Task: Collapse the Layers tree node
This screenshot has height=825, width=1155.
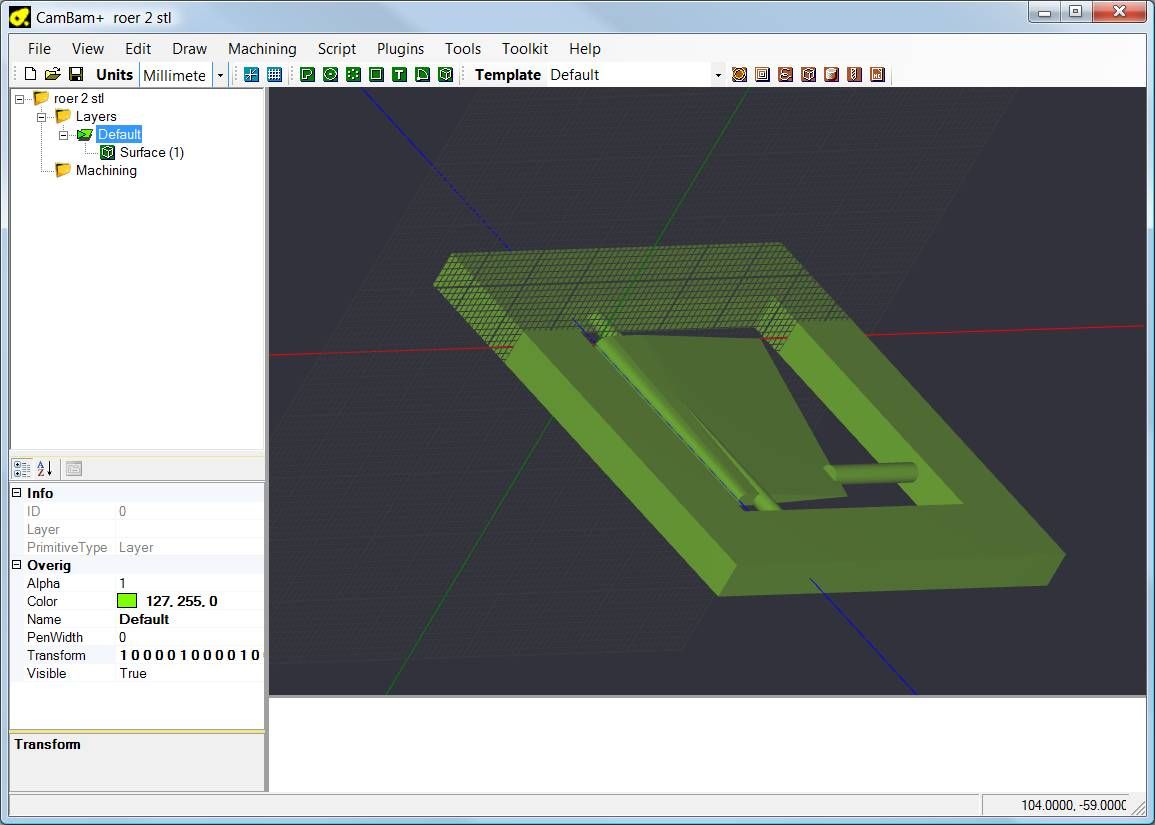Action: click(42, 117)
